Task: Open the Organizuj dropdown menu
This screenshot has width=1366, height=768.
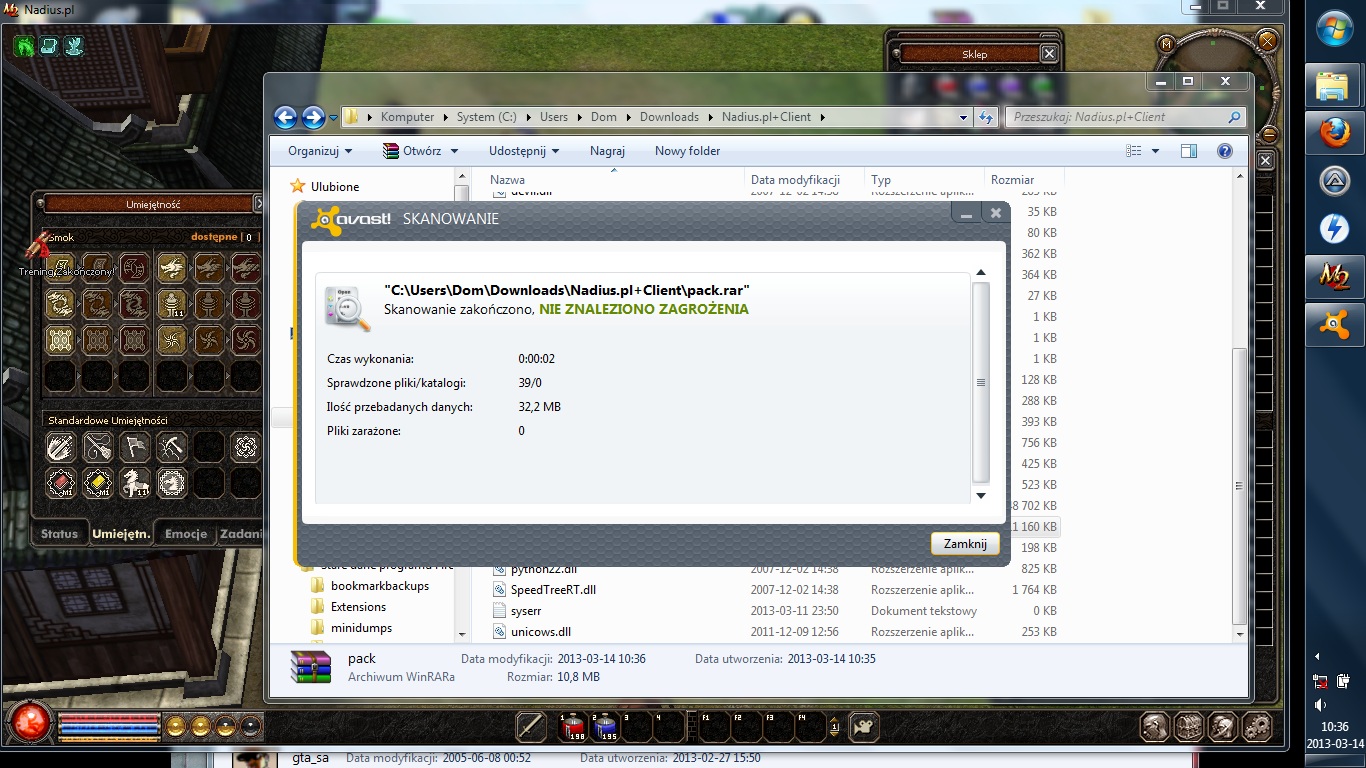Action: point(320,151)
